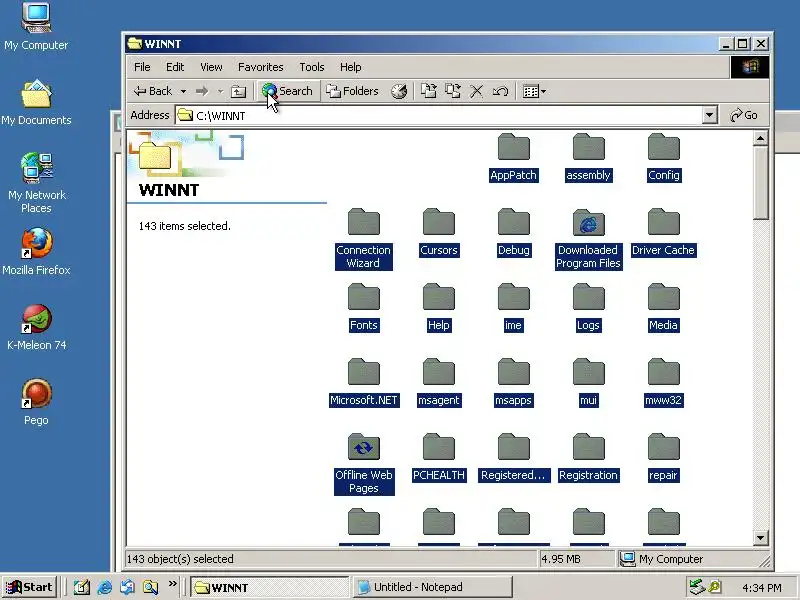
Task: Select the Fonts folder icon
Action: click(x=363, y=297)
